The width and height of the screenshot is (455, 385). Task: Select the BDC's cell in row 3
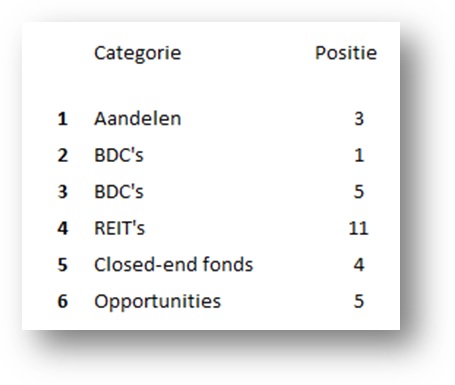pyautogui.click(x=119, y=192)
